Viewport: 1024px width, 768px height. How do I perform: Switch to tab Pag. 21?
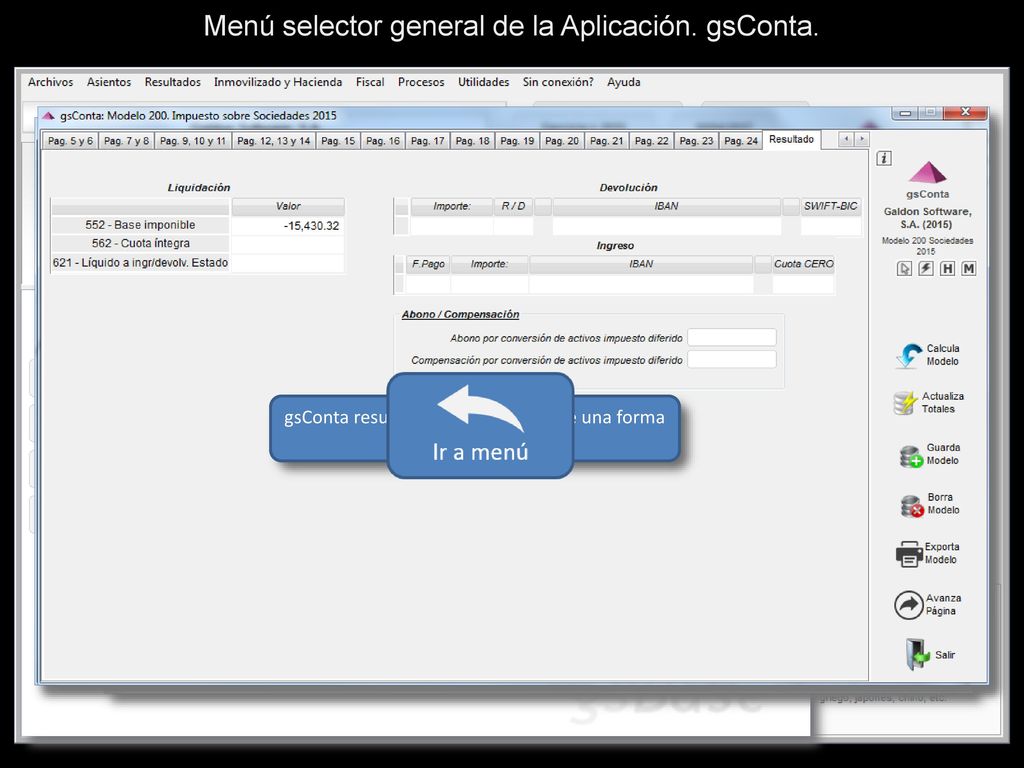(607, 141)
